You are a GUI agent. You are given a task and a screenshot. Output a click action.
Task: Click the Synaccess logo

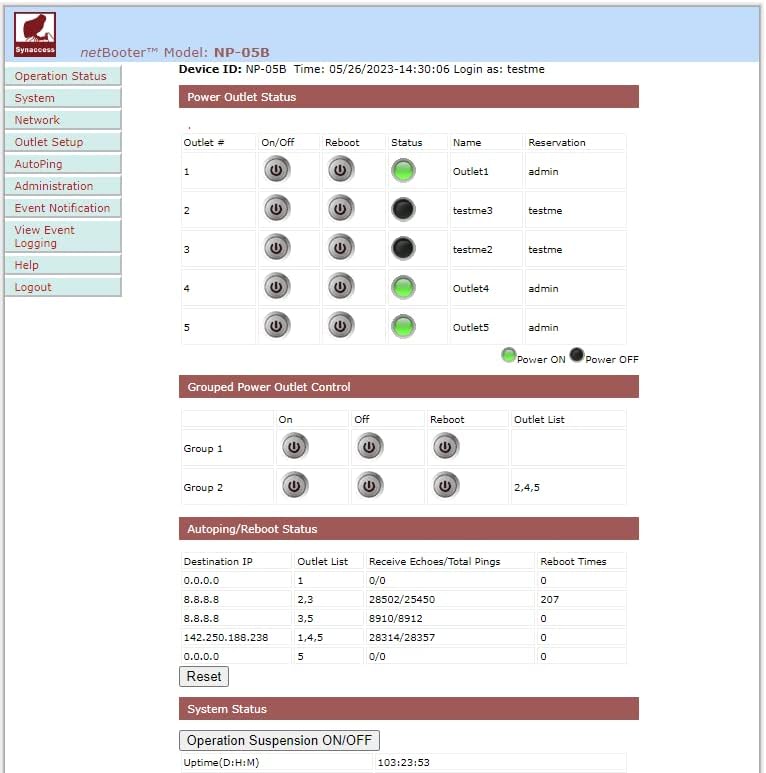point(35,35)
